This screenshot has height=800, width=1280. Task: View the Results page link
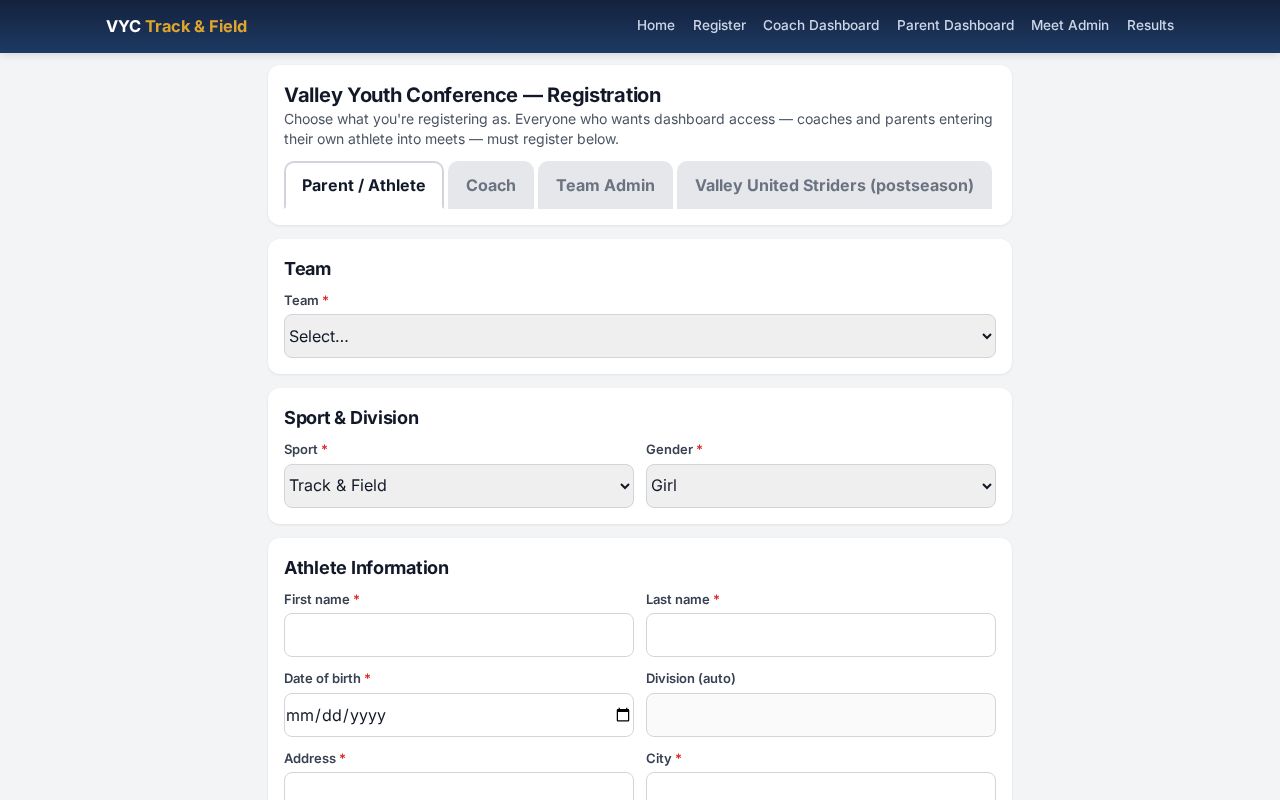pos(1150,25)
